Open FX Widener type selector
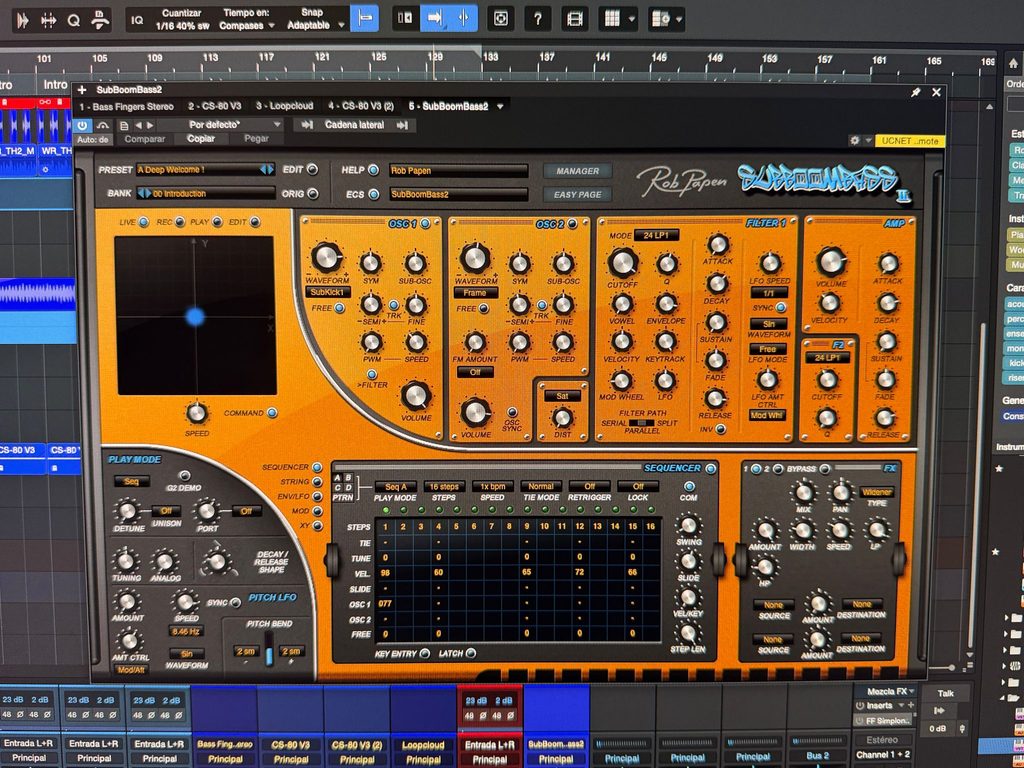 [x=876, y=492]
